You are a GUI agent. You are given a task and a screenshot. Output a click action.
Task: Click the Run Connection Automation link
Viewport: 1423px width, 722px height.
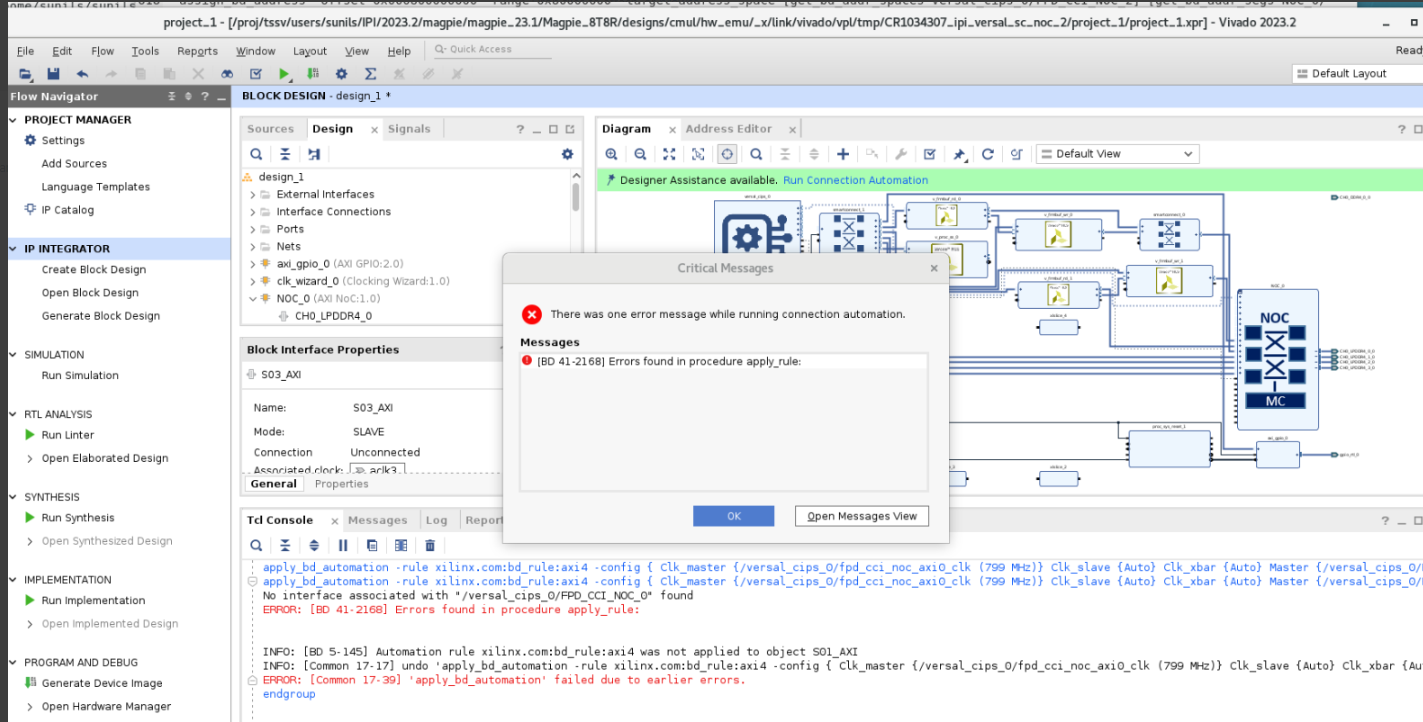855,179
